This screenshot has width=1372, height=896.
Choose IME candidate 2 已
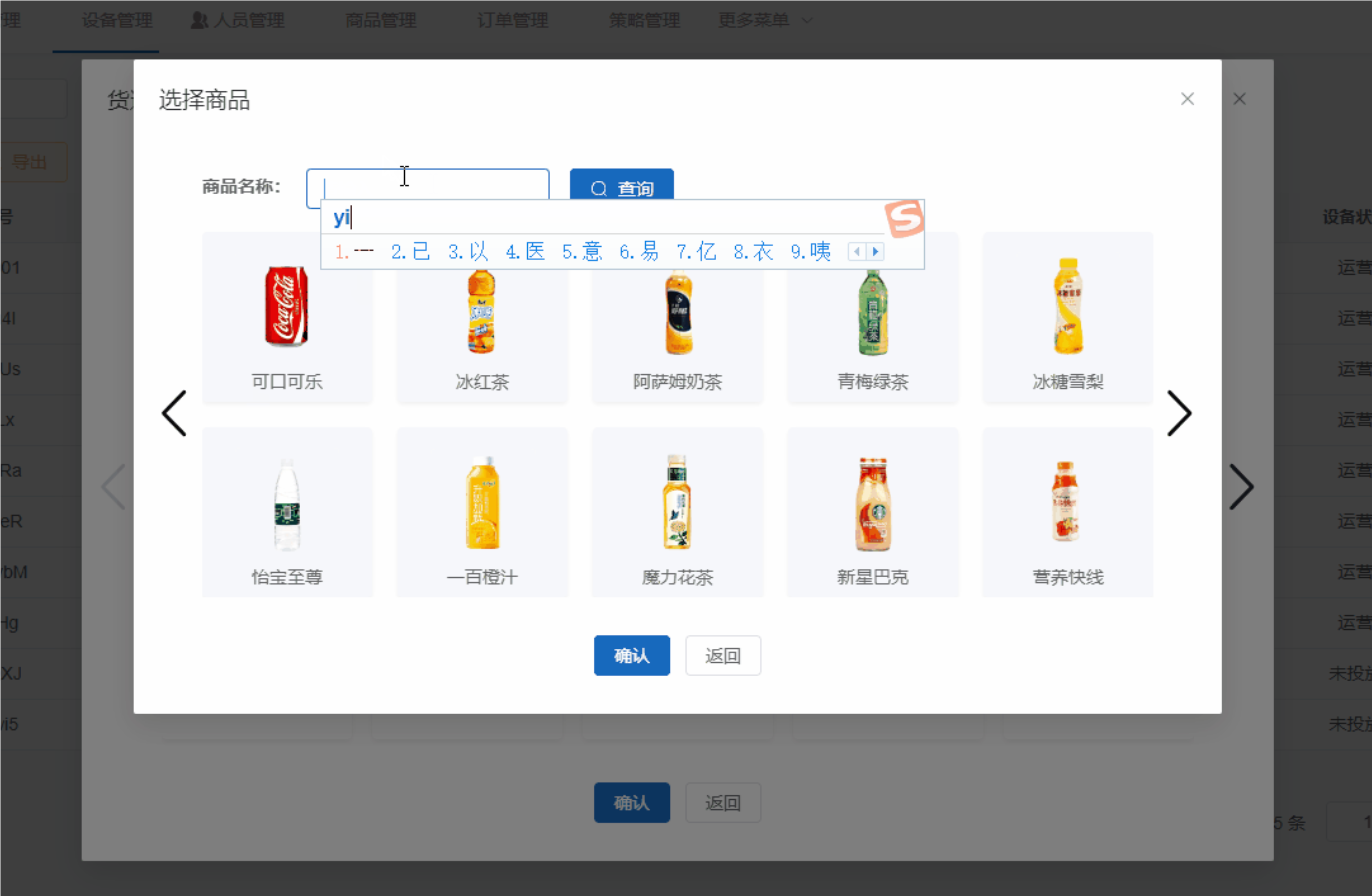click(x=411, y=252)
